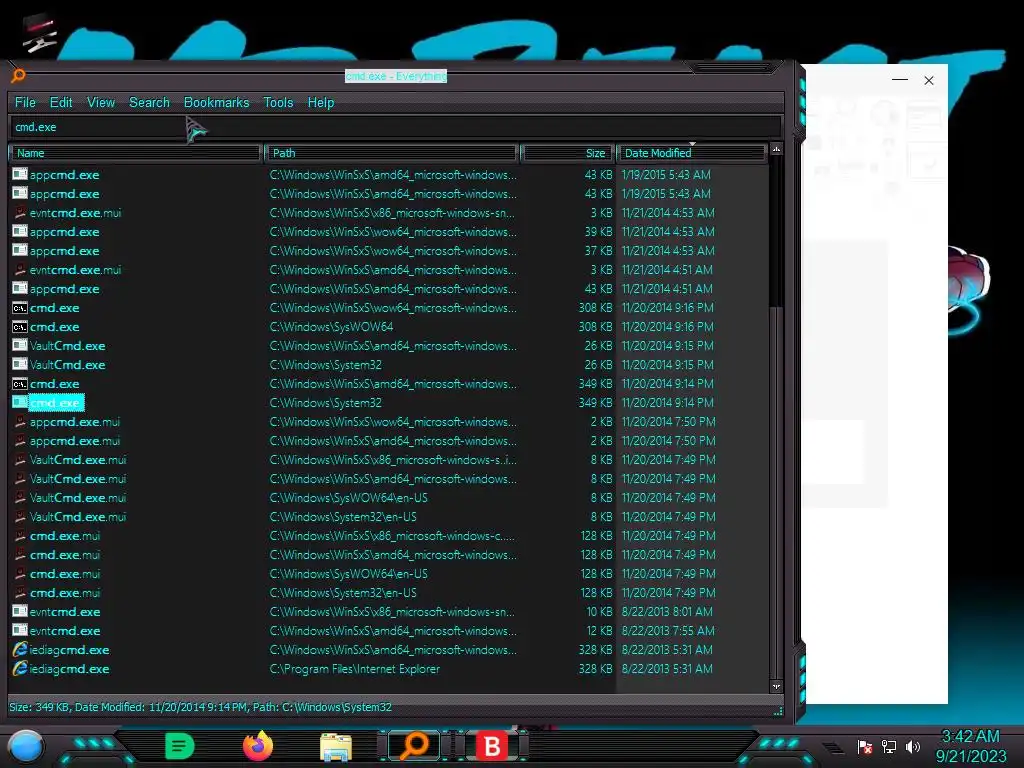This screenshot has width=1024, height=768.
Task: Click the status bar file details text
Action: [x=200, y=707]
